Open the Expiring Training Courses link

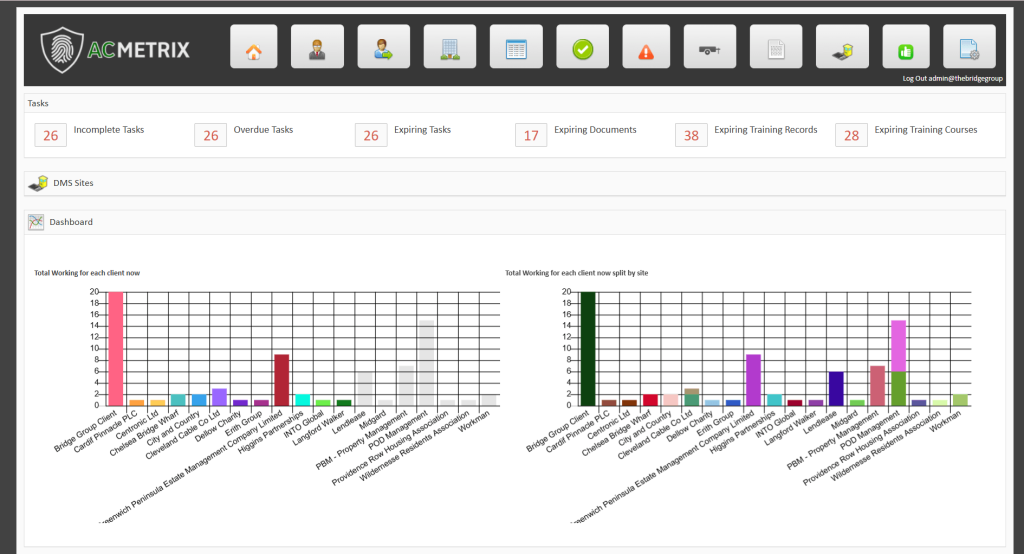tap(925, 130)
